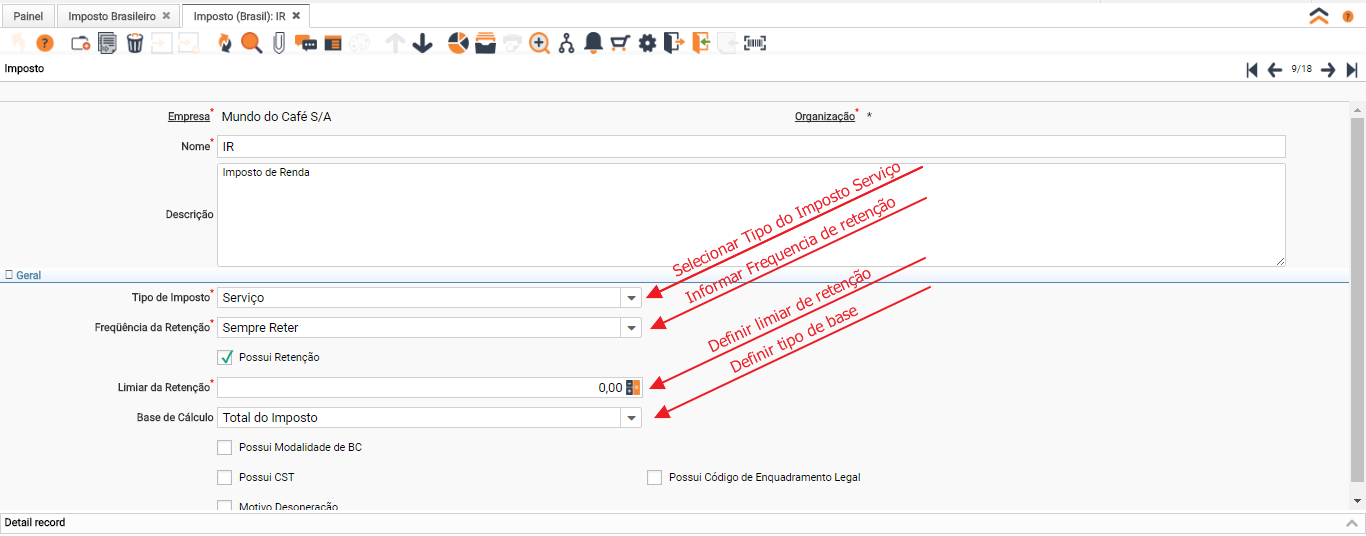This screenshot has width=1366, height=536.
Task: Open the Help toolbar icon
Action: [44, 43]
